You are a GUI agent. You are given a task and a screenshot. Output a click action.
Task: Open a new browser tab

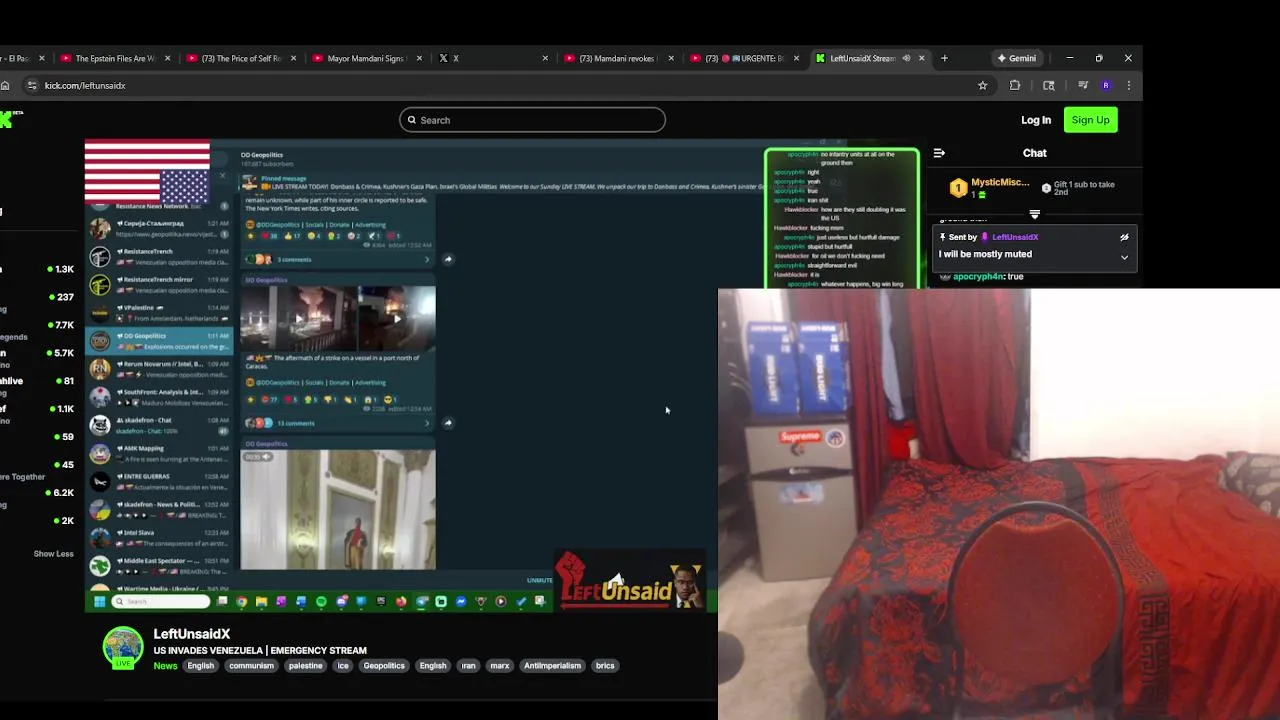tap(944, 58)
